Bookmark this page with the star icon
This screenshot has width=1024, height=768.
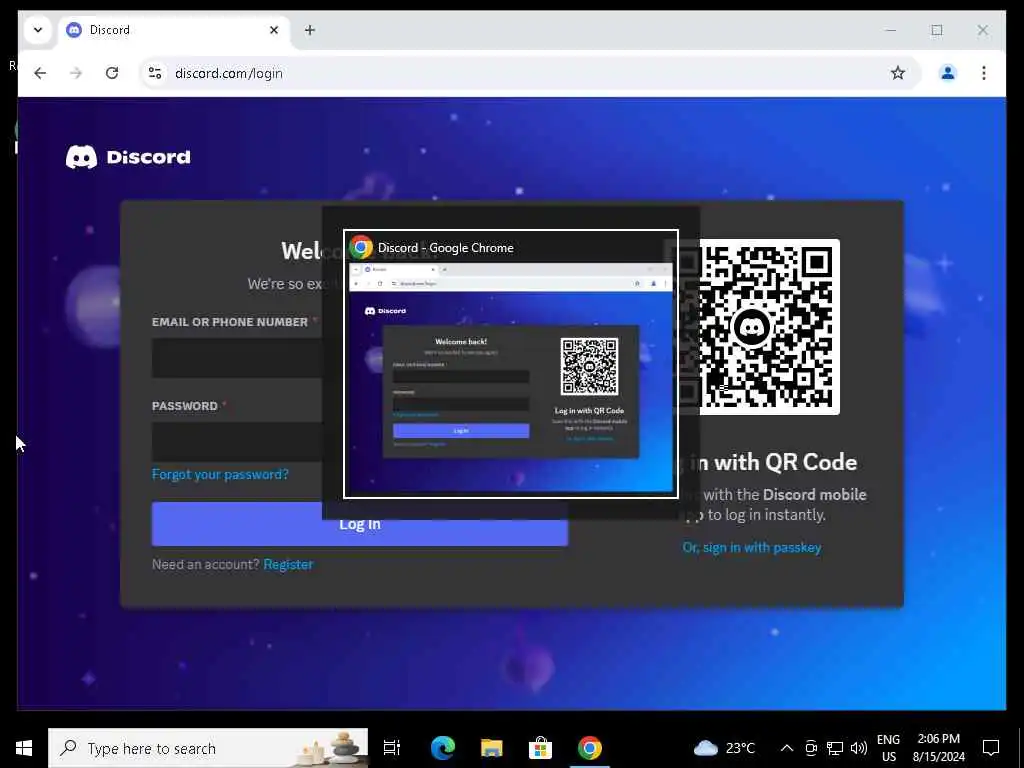[x=898, y=73]
